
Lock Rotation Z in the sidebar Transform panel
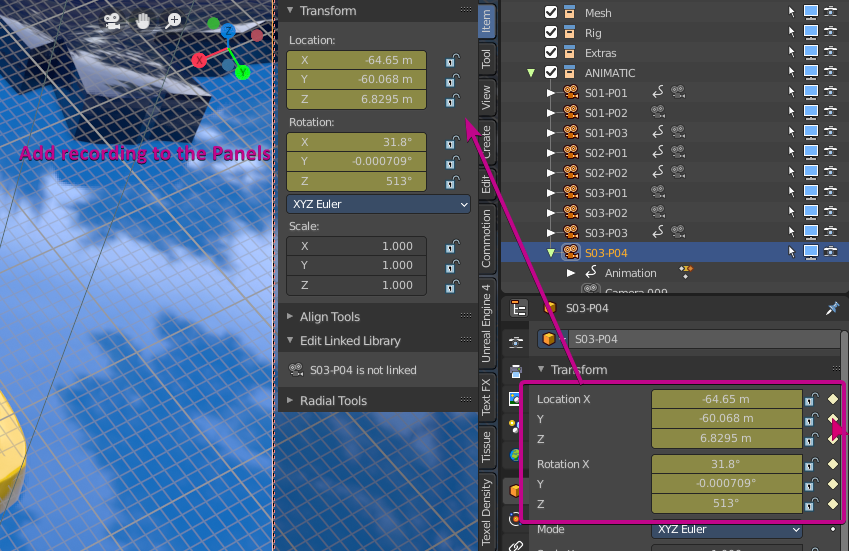pyautogui.click(x=452, y=182)
